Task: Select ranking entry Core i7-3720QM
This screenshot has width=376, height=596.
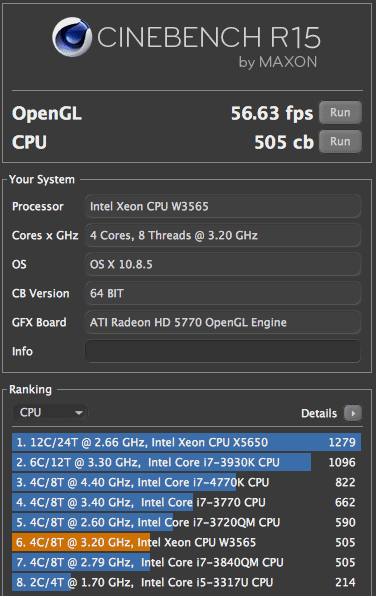Action: pyautogui.click(x=186, y=522)
